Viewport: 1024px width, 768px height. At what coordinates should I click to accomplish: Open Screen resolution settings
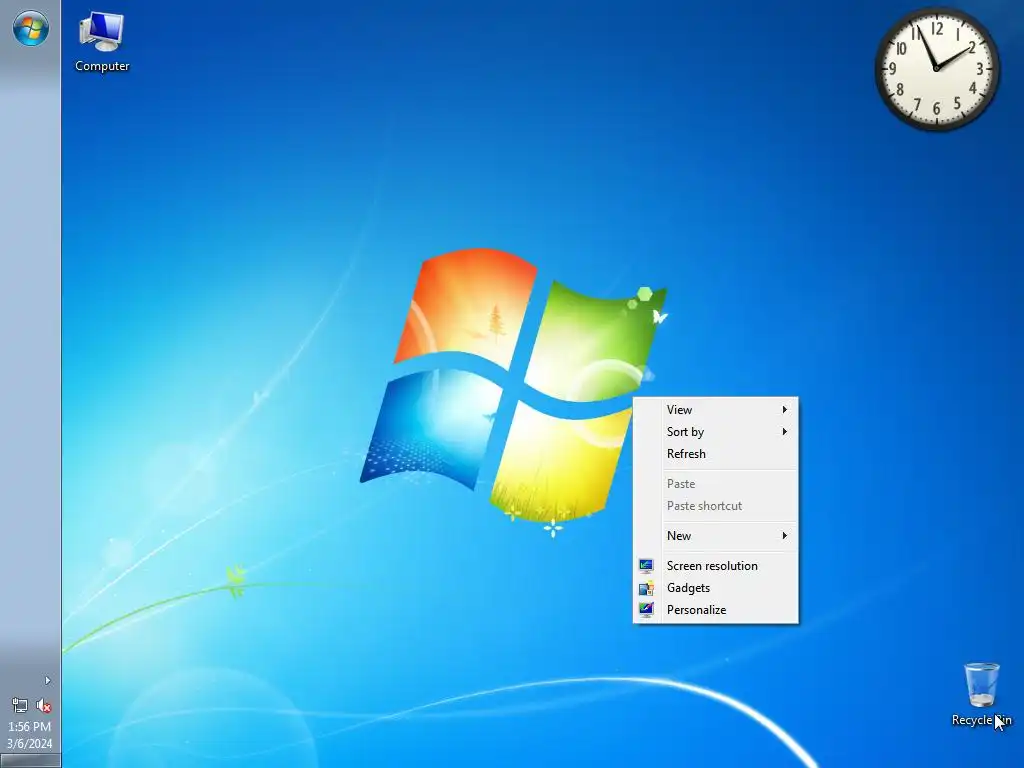716,566
